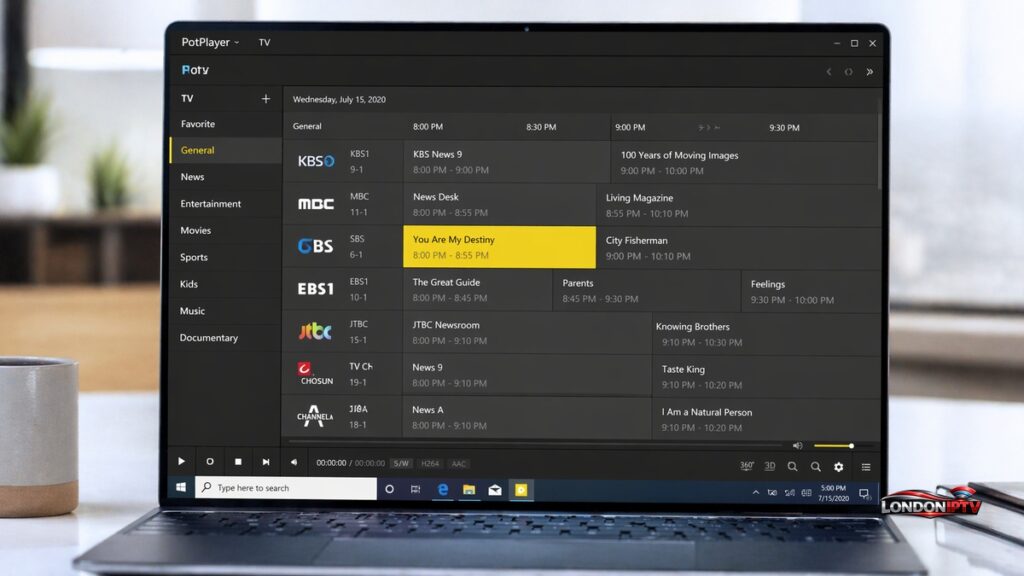This screenshot has height=576, width=1024.
Task: Select the TV tab in title bar
Action: point(264,42)
